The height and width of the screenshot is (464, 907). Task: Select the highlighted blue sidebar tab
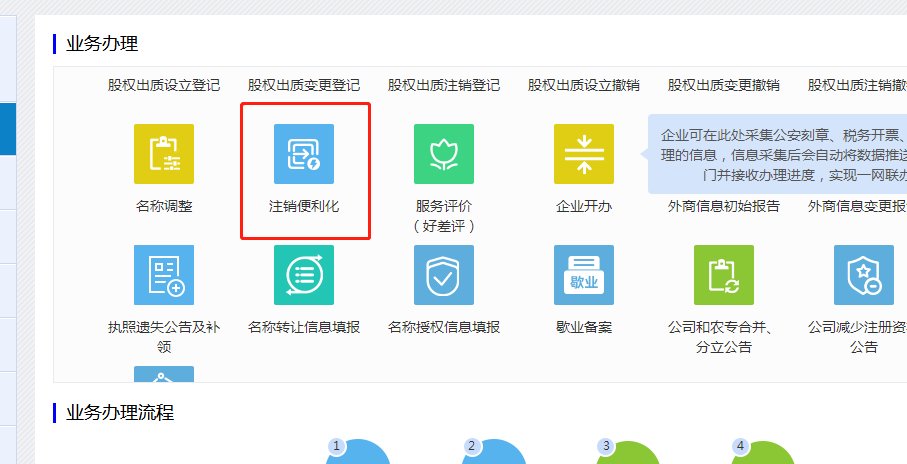(8, 129)
